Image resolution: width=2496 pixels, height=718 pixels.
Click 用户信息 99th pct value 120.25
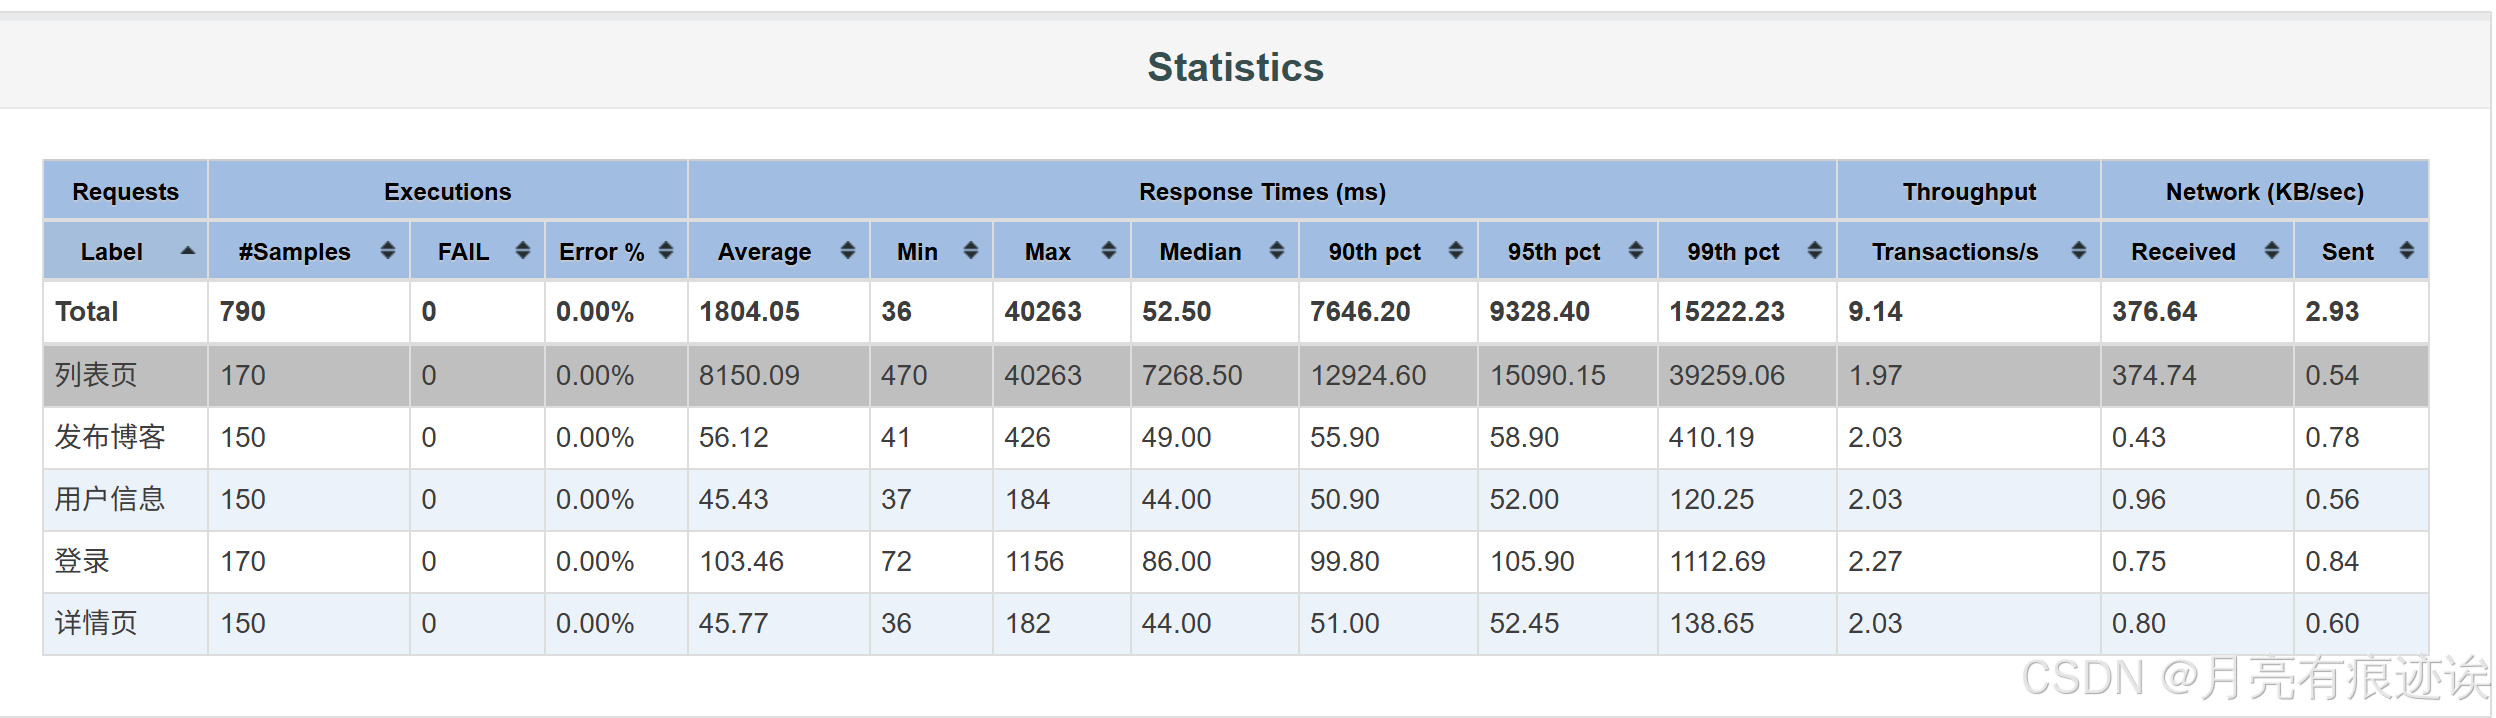pos(1711,499)
